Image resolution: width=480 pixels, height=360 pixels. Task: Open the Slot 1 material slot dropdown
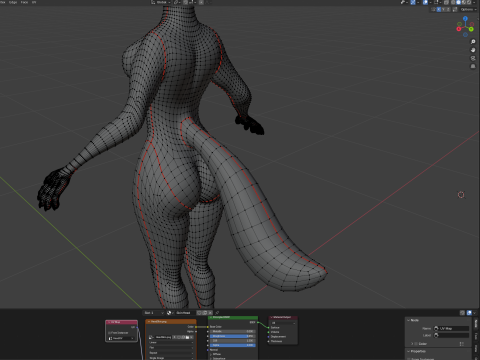(154, 313)
